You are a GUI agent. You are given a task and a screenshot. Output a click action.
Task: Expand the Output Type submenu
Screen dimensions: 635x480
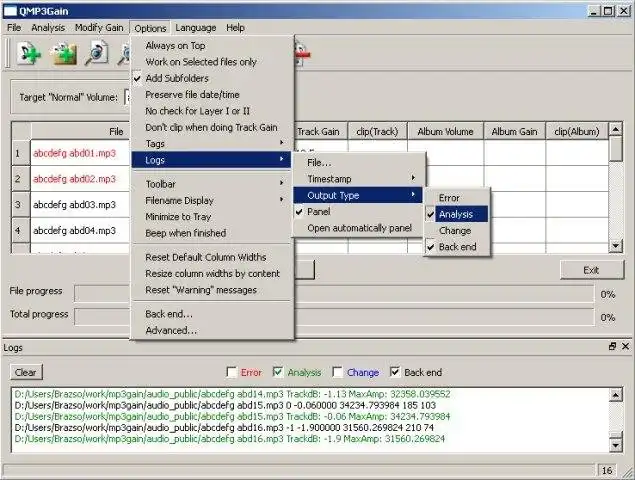[x=359, y=195]
